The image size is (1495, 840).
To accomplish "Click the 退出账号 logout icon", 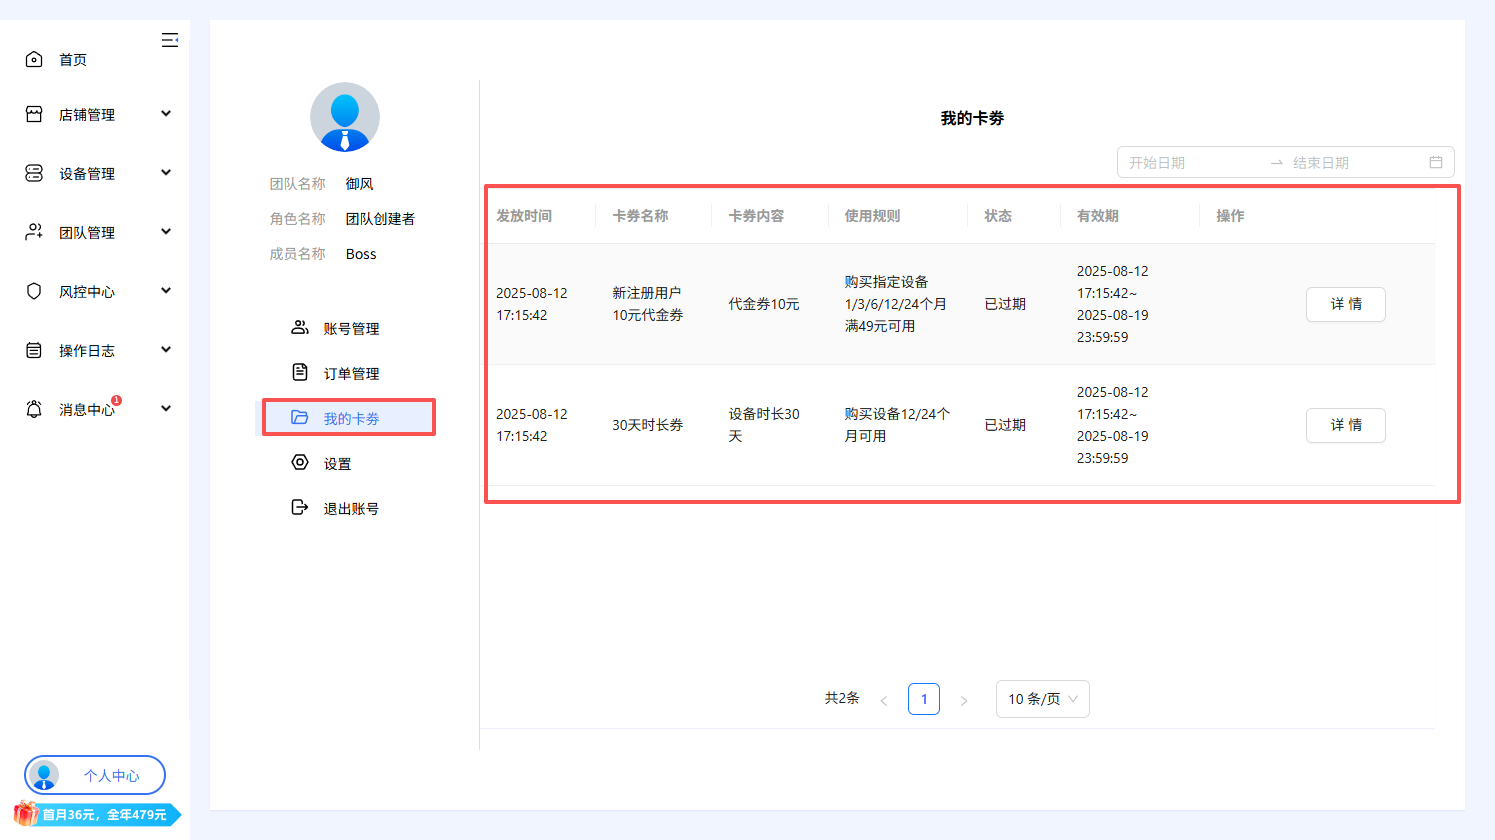I will point(298,507).
